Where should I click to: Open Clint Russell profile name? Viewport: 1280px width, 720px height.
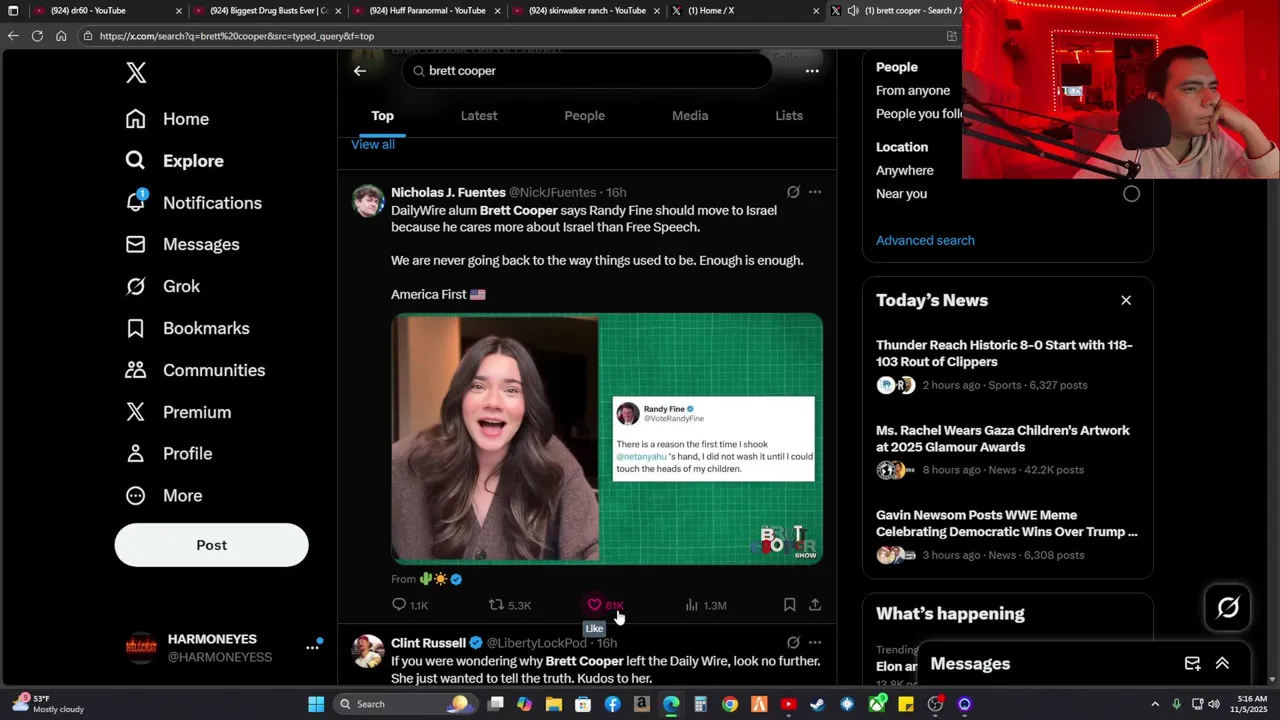(x=428, y=643)
